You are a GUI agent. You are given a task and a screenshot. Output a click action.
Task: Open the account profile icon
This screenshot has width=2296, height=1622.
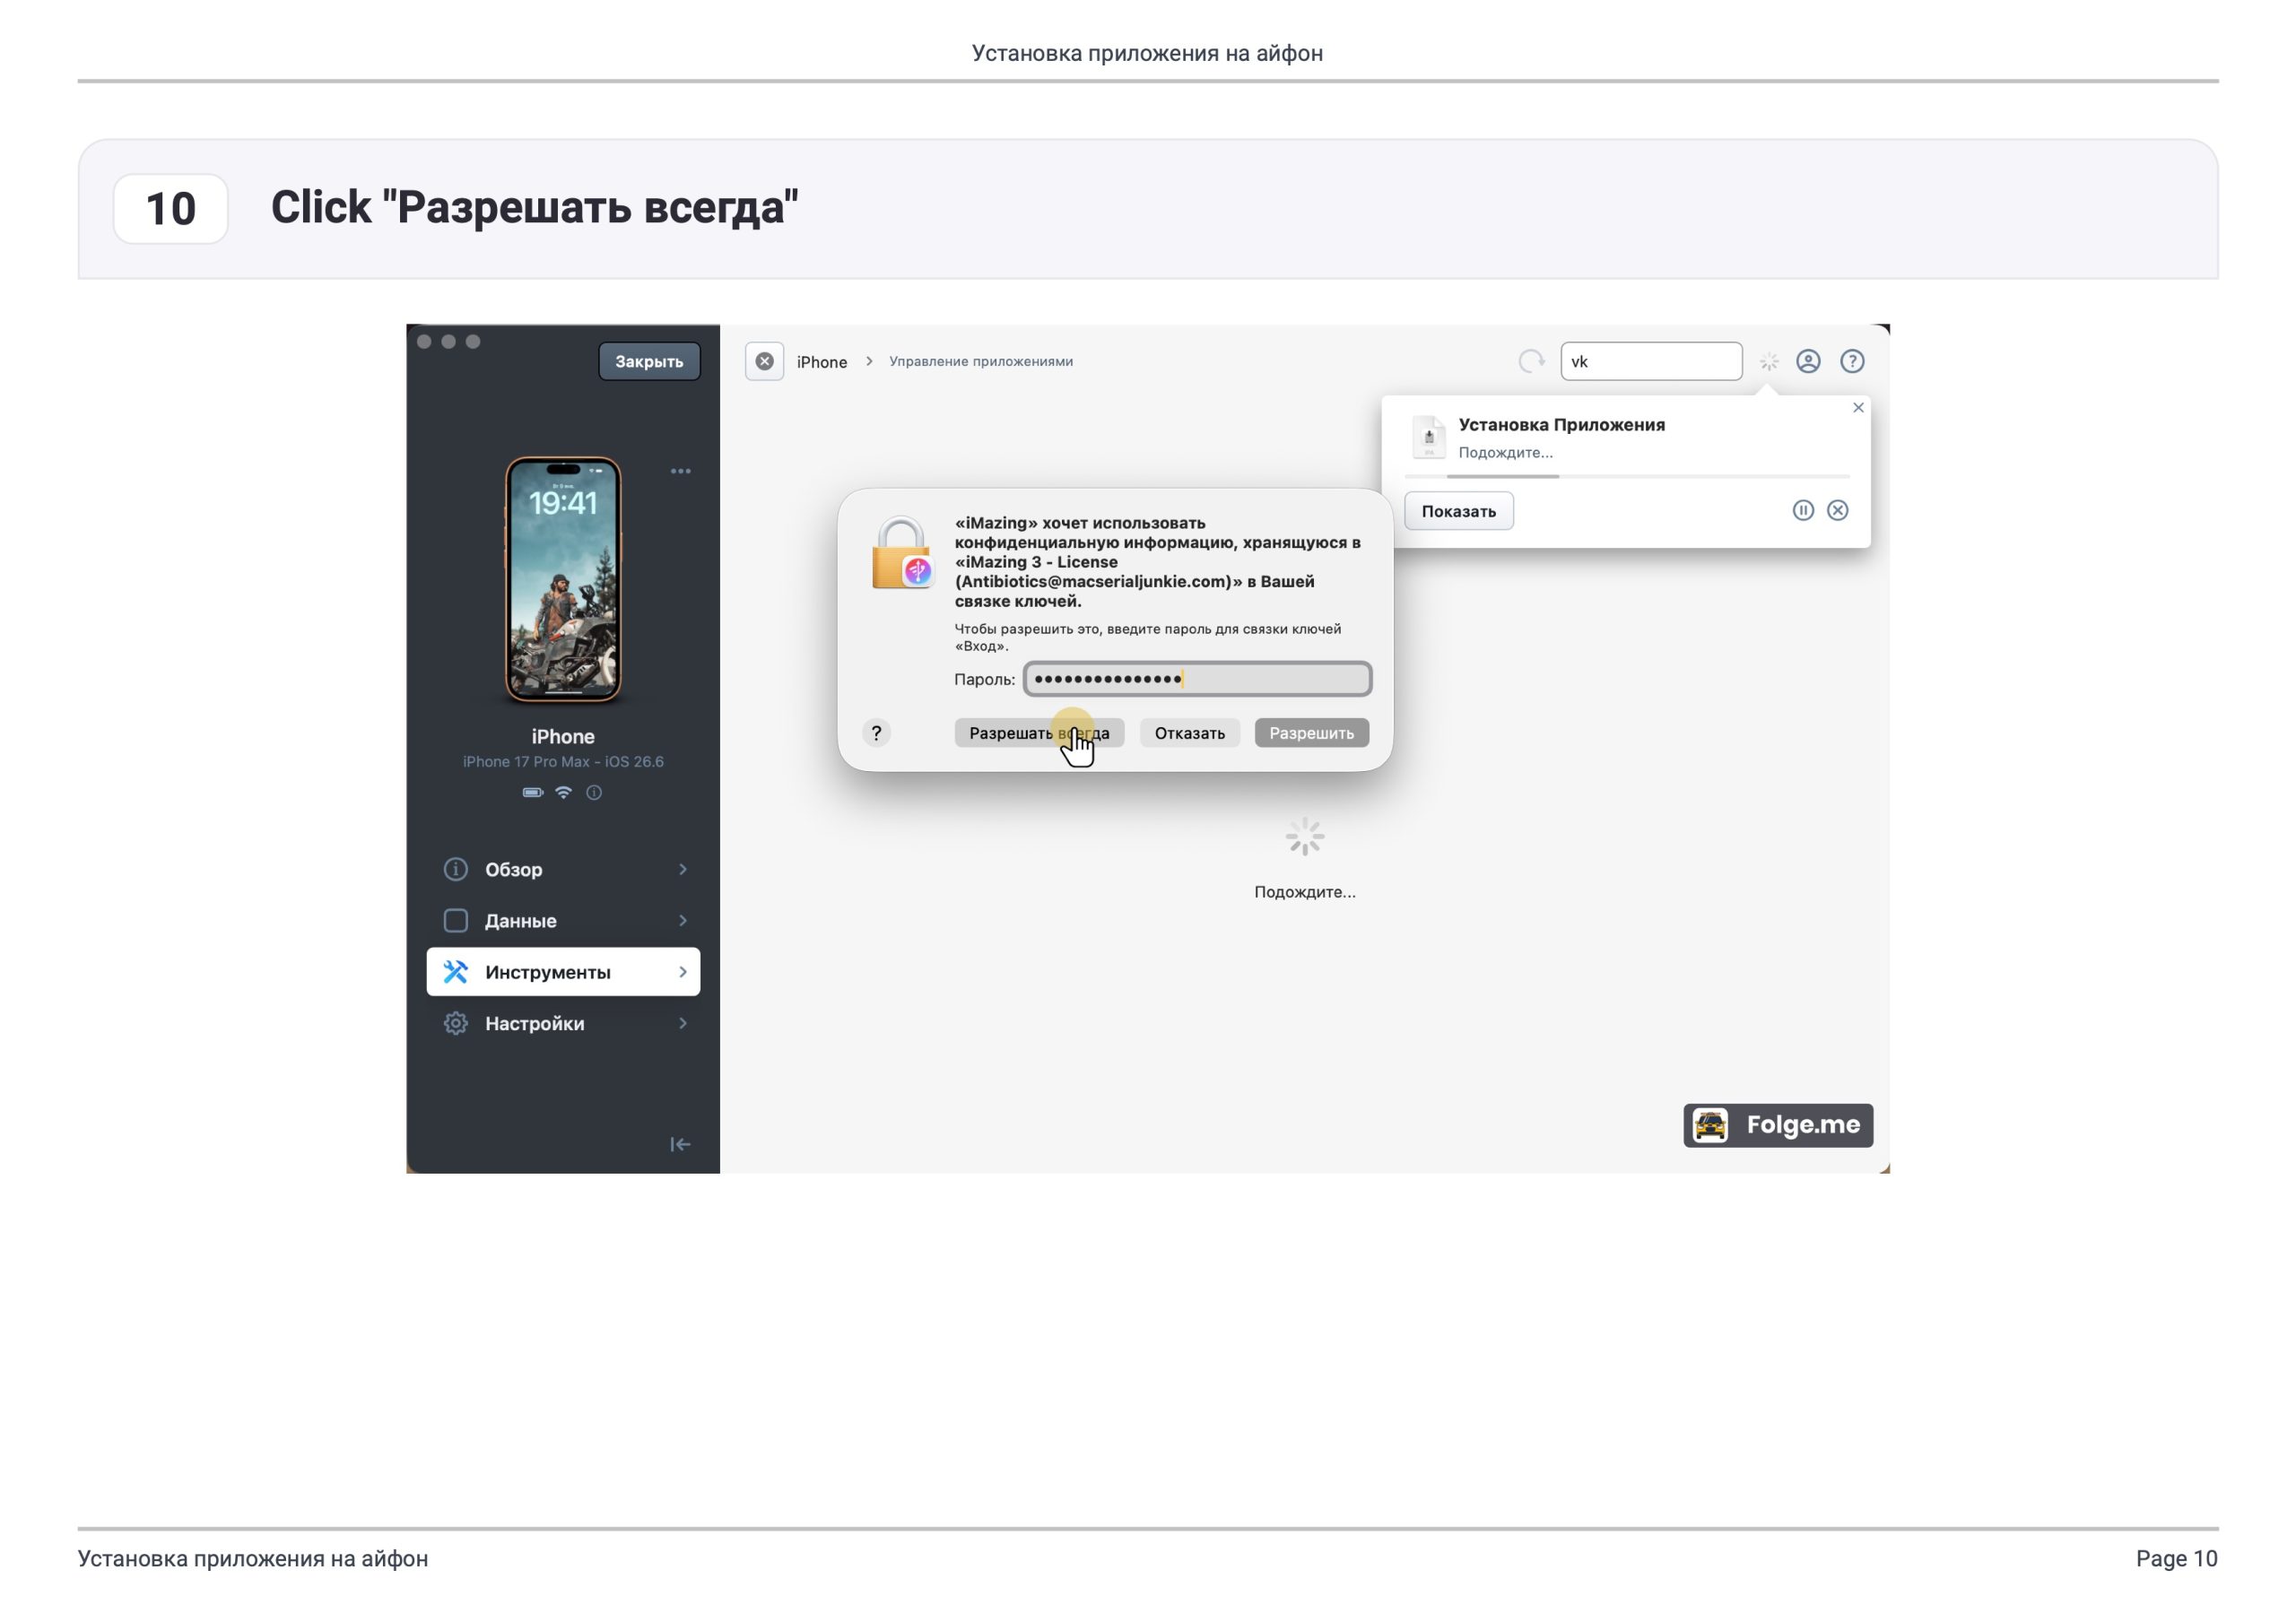coord(1808,361)
